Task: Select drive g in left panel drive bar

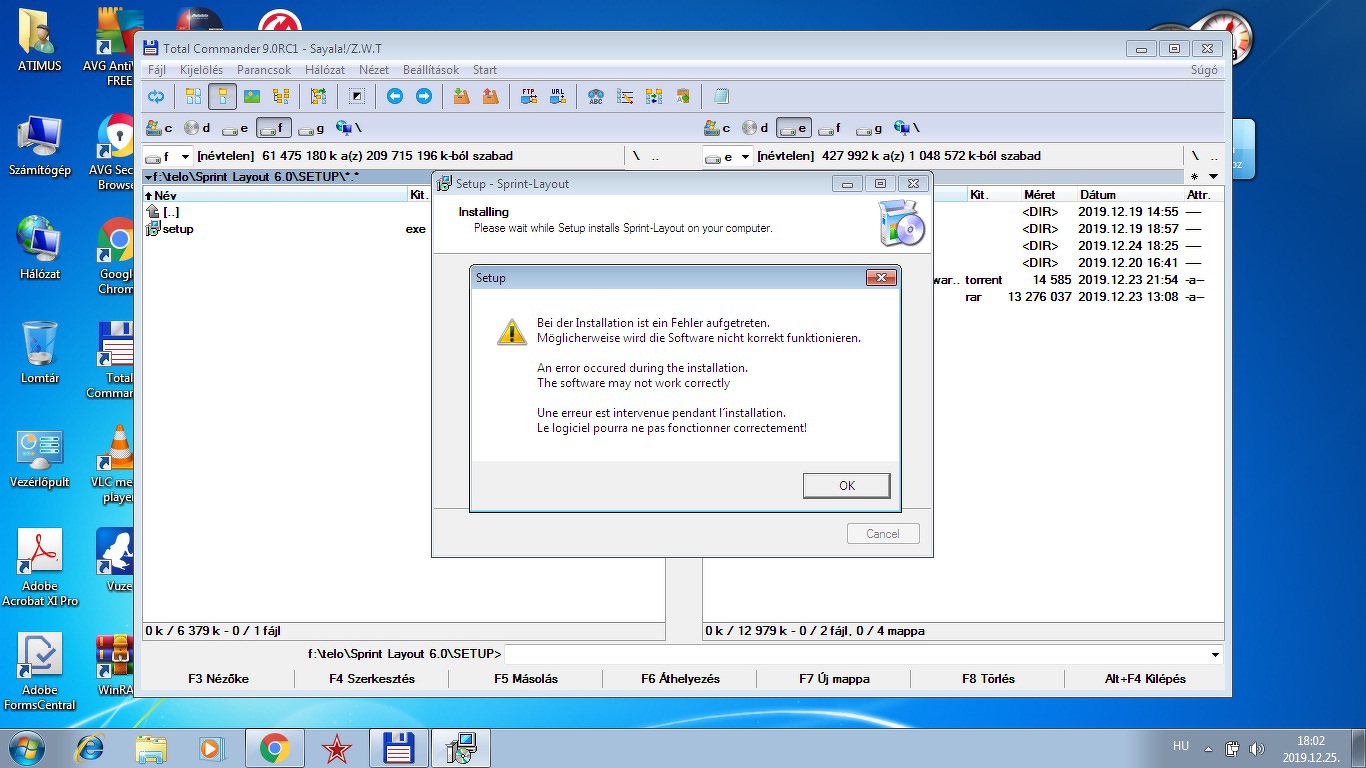Action: [x=312, y=128]
